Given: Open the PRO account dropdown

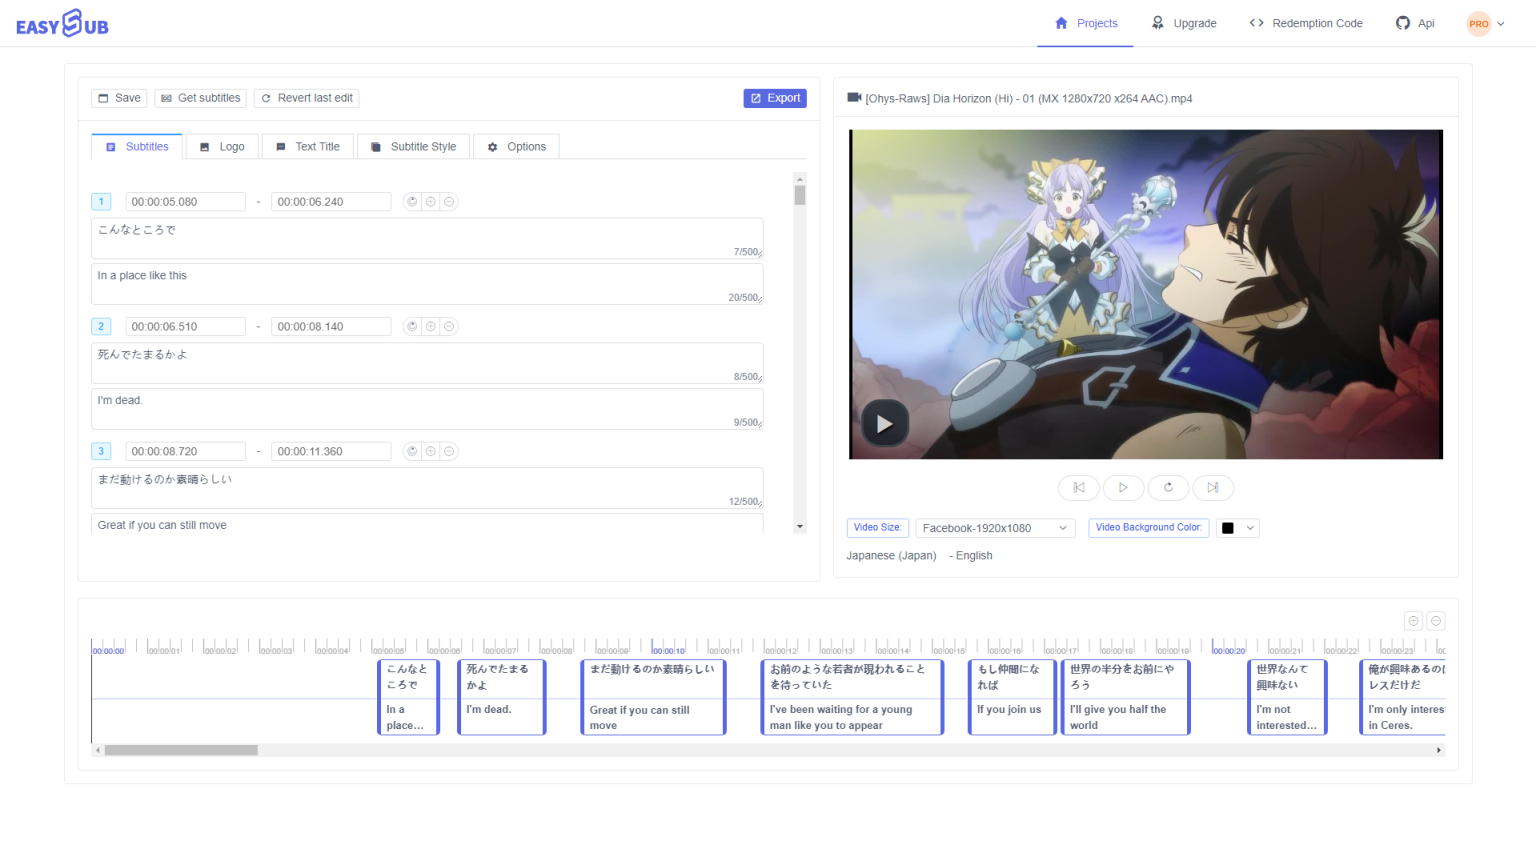Looking at the screenshot, I should (1486, 22).
